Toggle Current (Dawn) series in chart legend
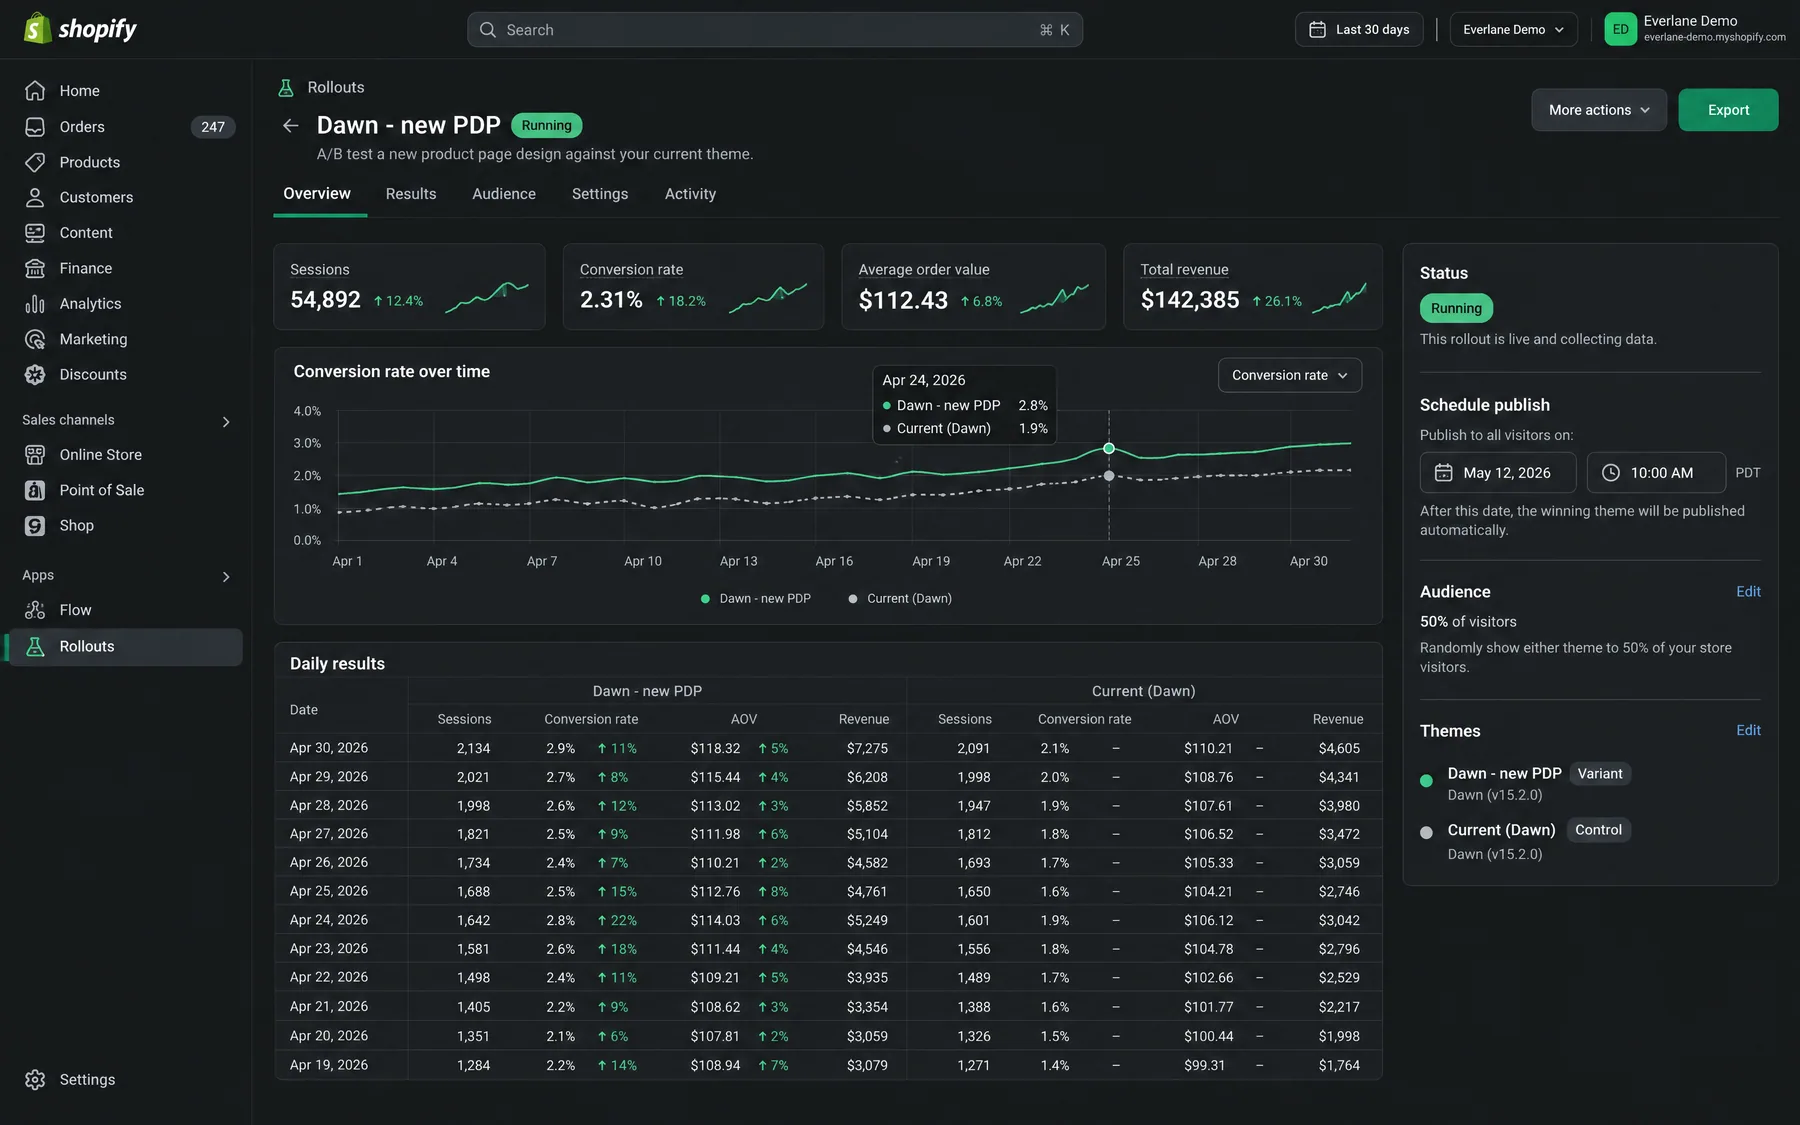The width and height of the screenshot is (1800, 1125). pyautogui.click(x=900, y=599)
